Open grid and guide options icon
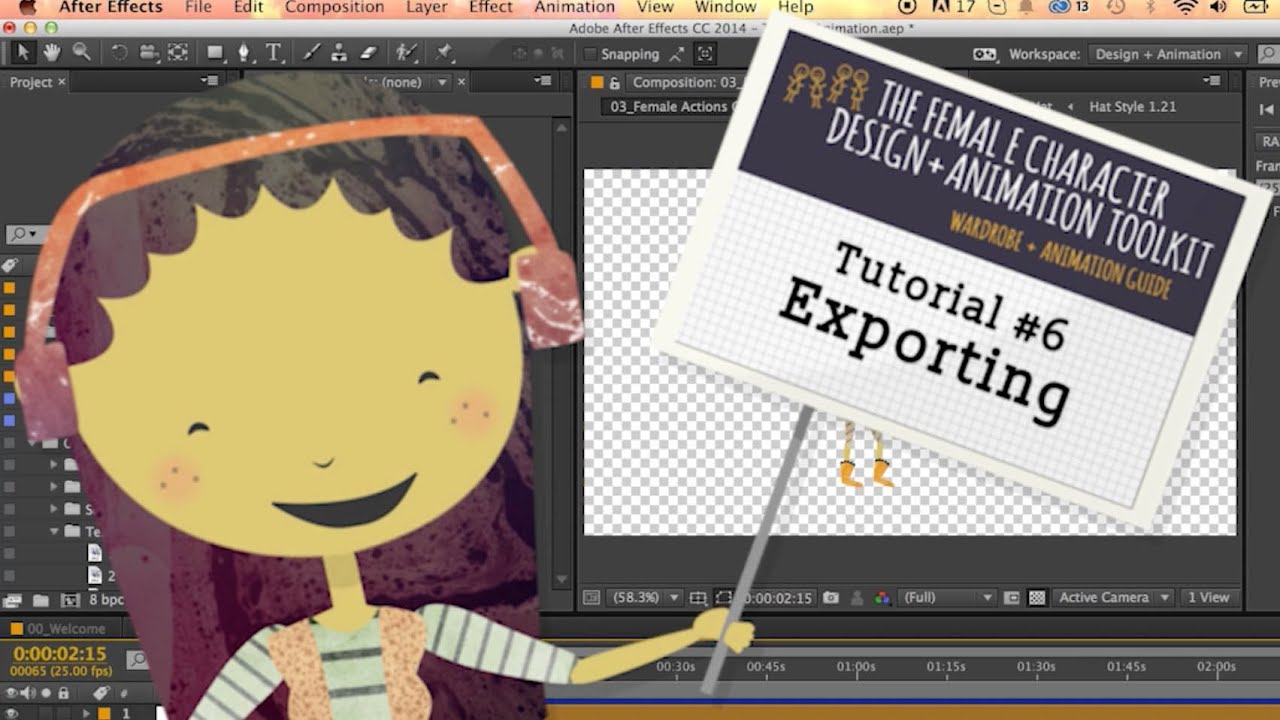Image resolution: width=1280 pixels, height=720 pixels. point(698,598)
